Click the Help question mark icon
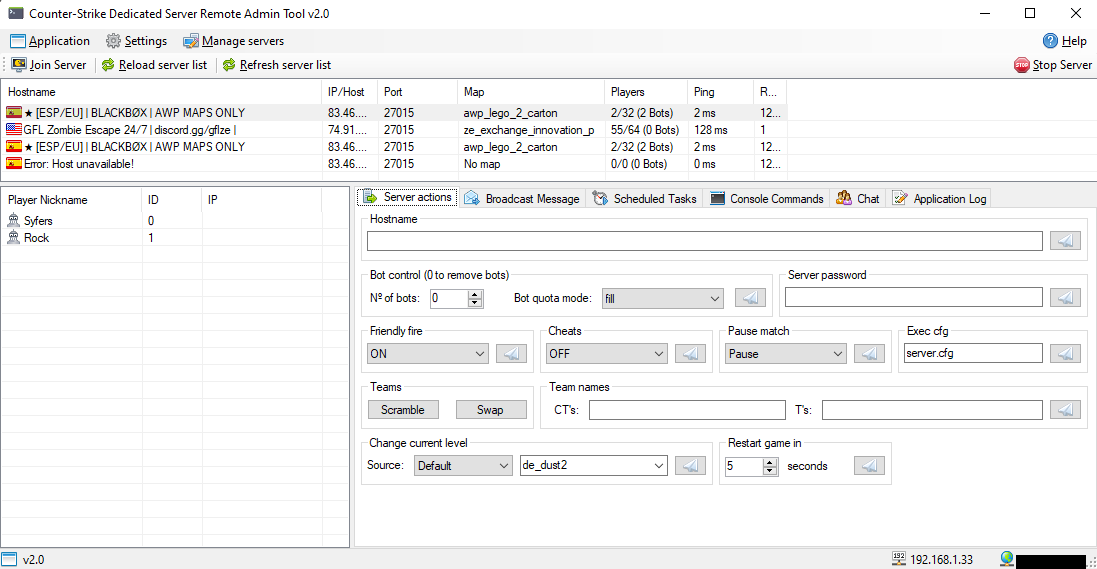1097x569 pixels. click(x=1050, y=41)
